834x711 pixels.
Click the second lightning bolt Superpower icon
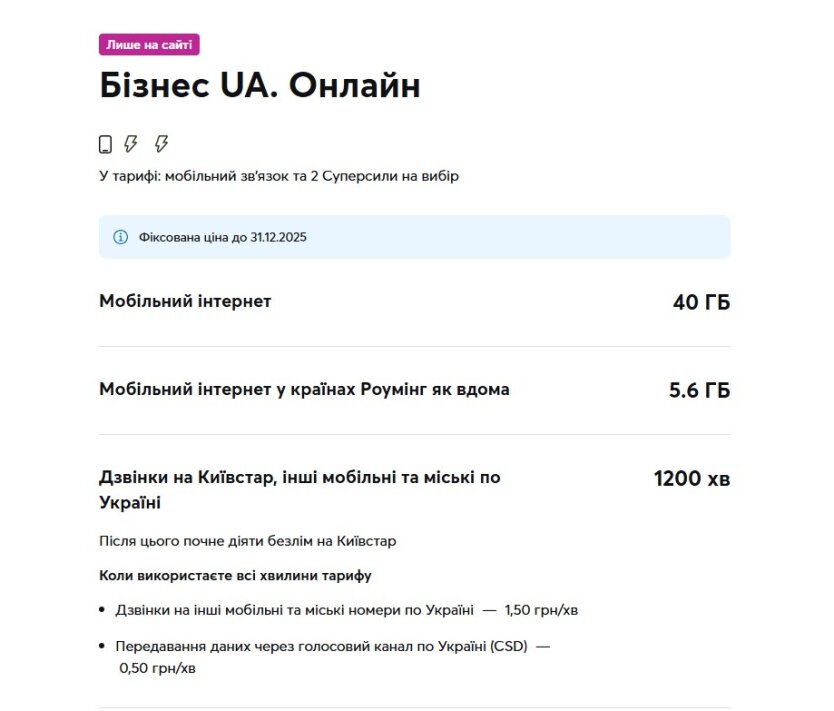click(x=161, y=144)
